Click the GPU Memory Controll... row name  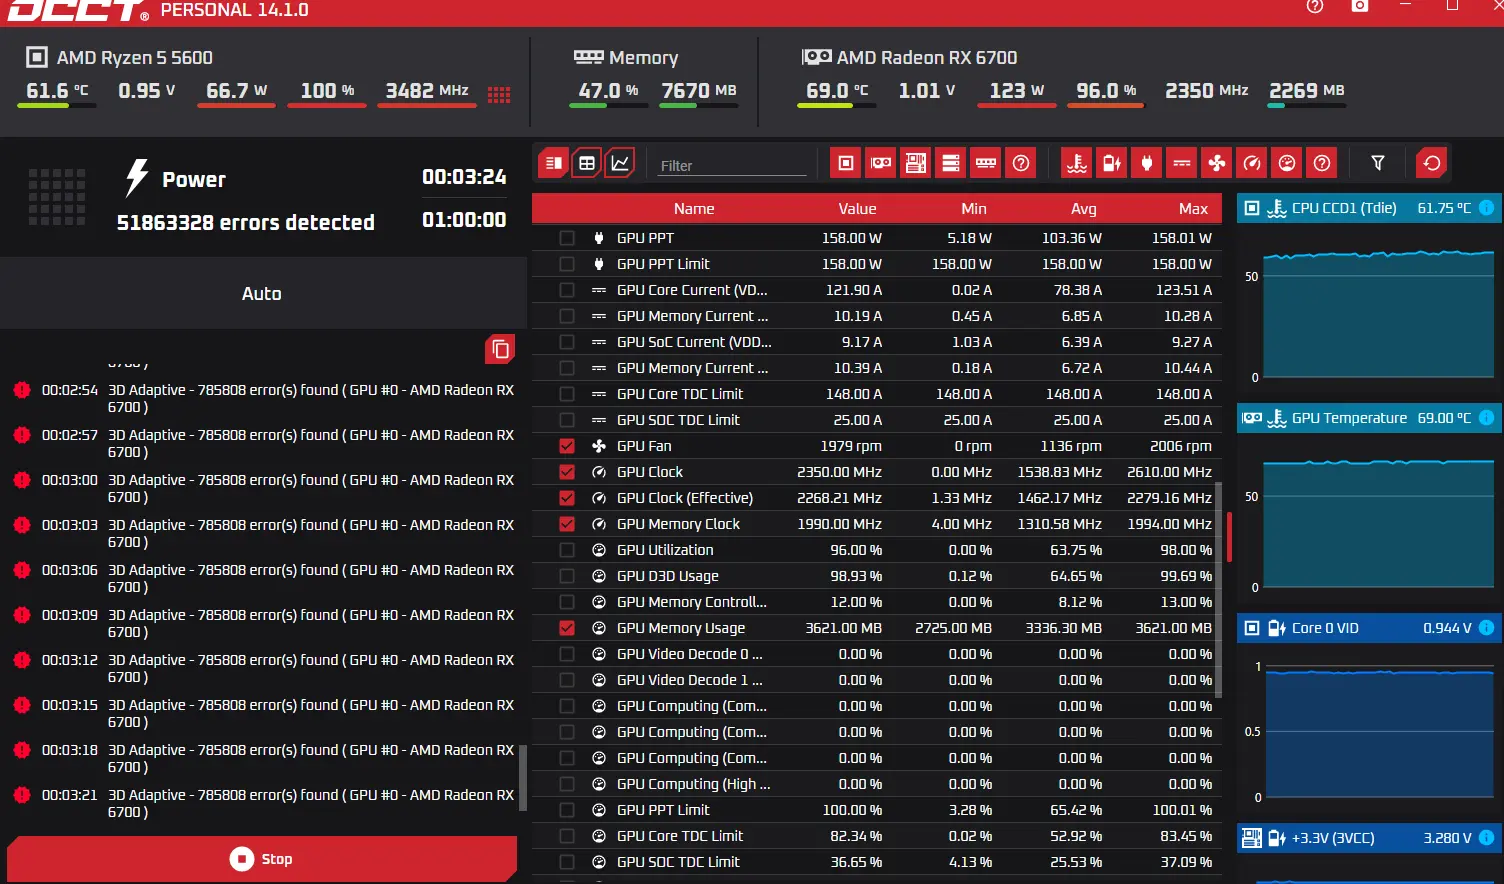click(x=692, y=602)
